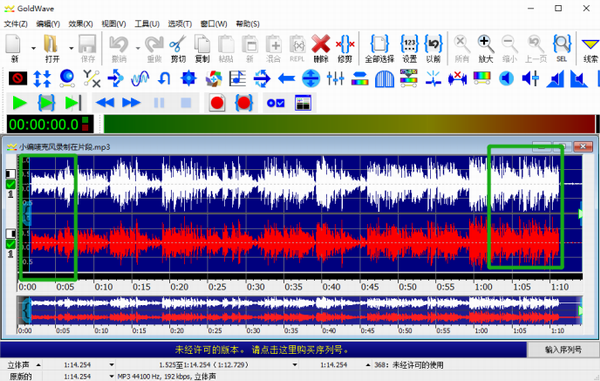Open the 文件(Z) menu
600x381 pixels.
pos(16,24)
